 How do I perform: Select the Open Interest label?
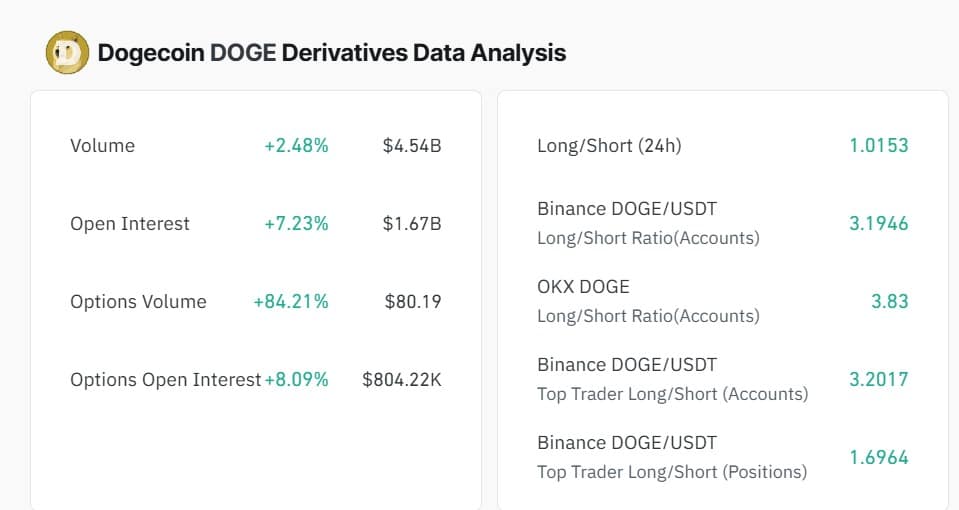tap(130, 224)
